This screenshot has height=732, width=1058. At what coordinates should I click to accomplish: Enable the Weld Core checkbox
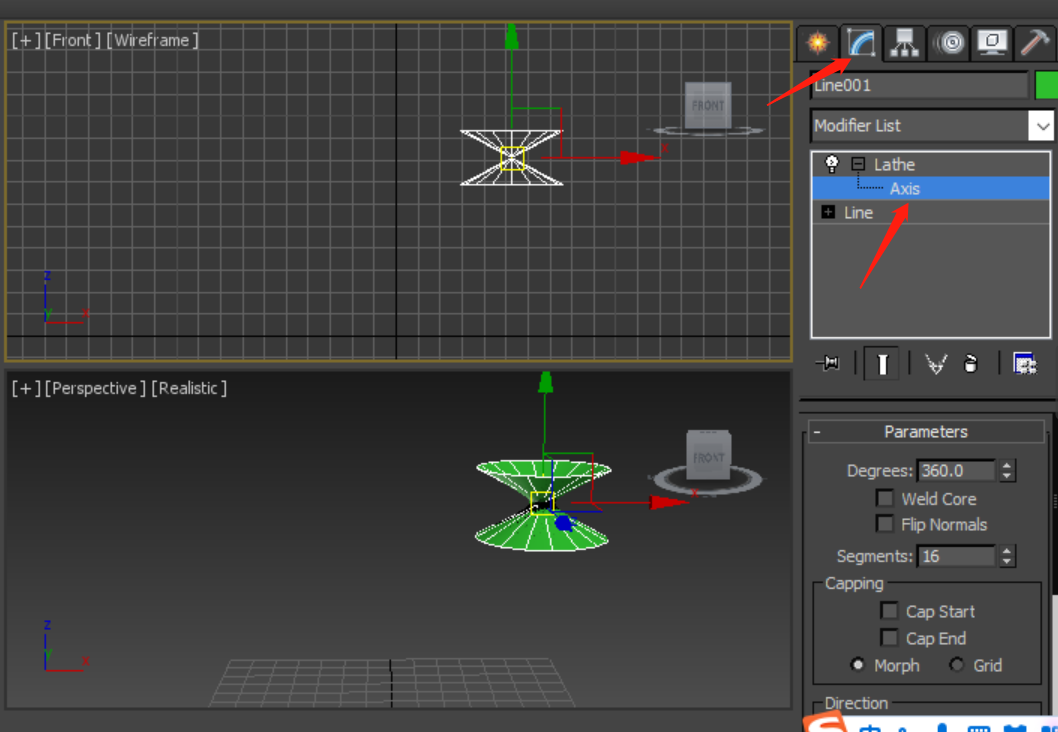885,498
